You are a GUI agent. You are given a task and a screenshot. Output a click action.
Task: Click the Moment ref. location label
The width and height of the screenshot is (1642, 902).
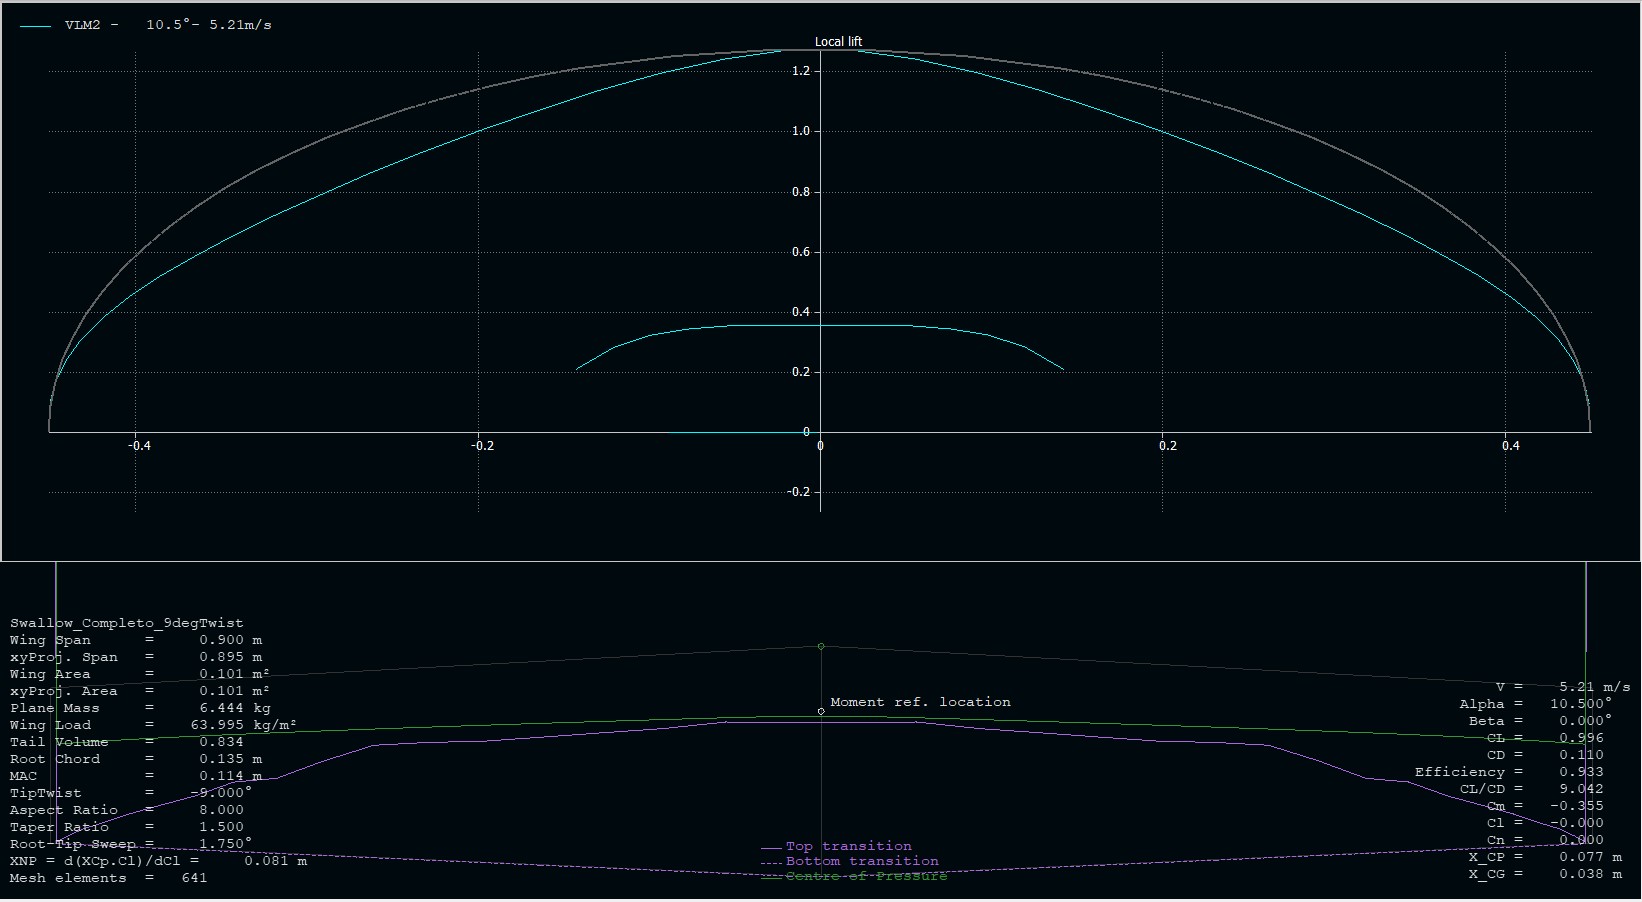coord(920,702)
